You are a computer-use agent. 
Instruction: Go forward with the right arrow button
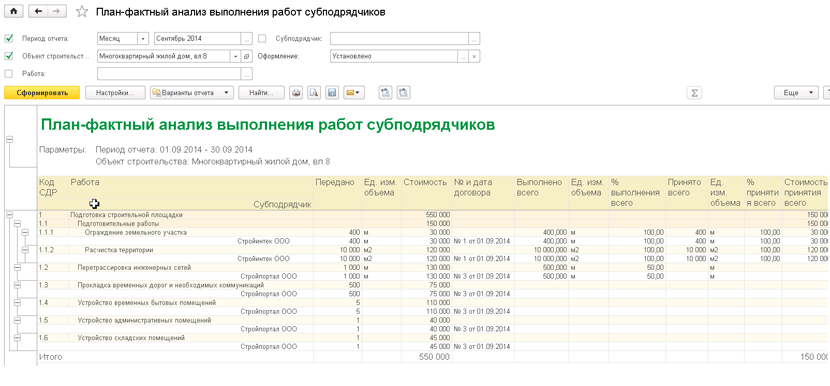57,11
